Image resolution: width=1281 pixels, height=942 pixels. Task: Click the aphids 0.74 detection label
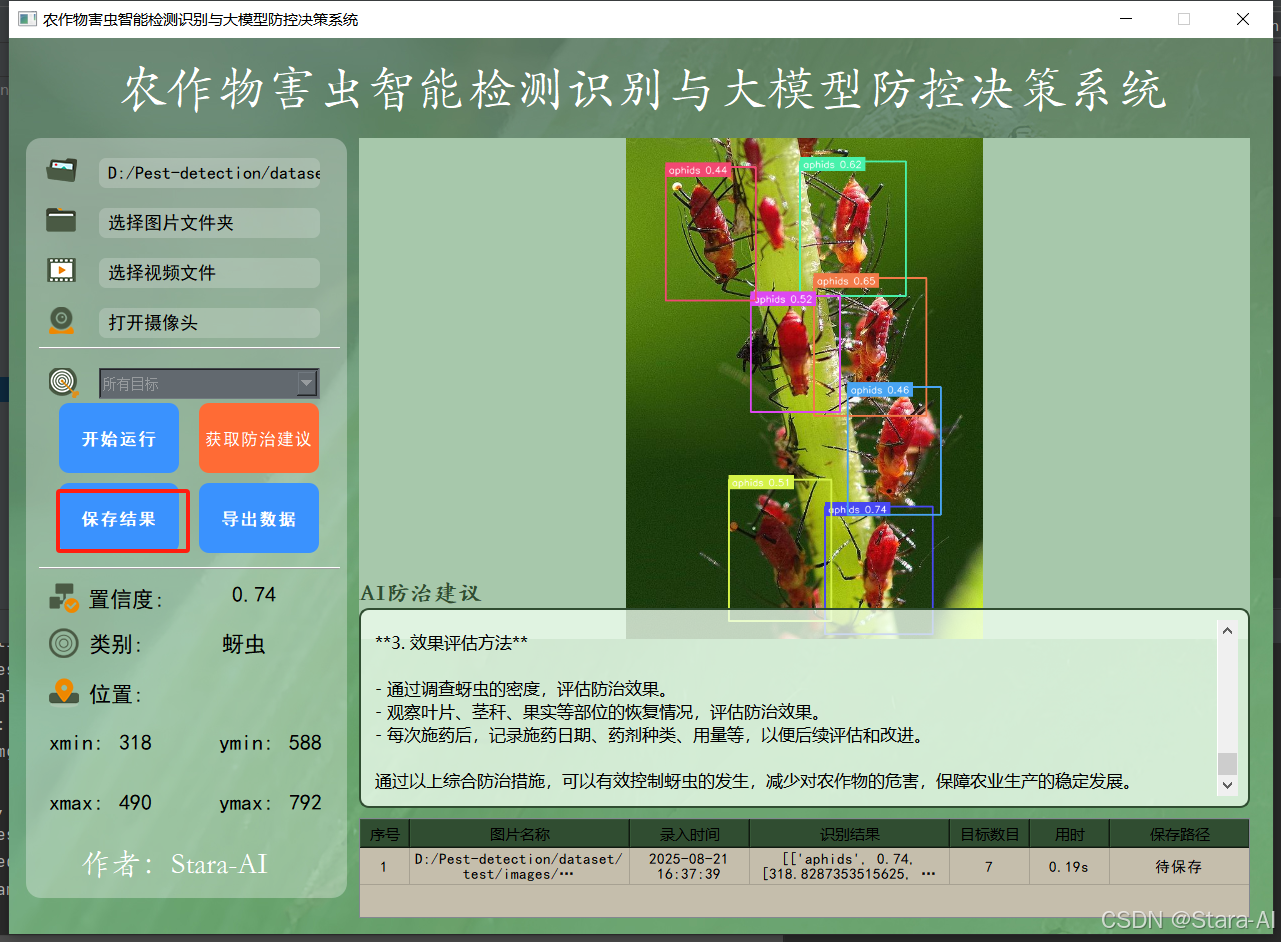858,509
